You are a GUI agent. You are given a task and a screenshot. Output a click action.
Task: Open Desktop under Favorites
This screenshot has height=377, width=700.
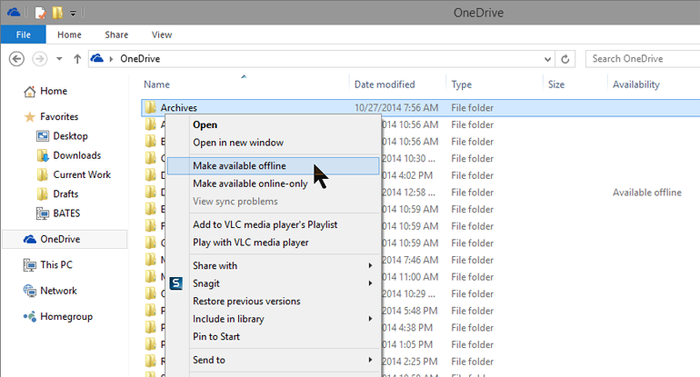(x=70, y=136)
